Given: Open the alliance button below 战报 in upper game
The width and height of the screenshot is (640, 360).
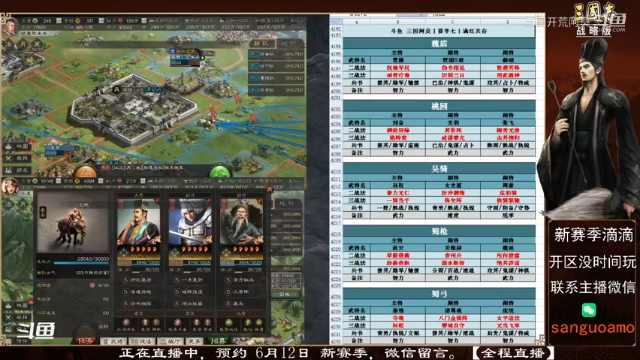Looking at the screenshot, I should click(x=17, y=170).
